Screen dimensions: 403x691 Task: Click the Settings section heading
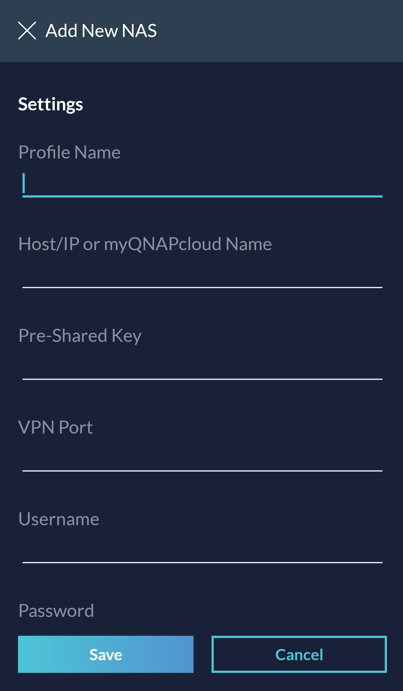tap(50, 104)
